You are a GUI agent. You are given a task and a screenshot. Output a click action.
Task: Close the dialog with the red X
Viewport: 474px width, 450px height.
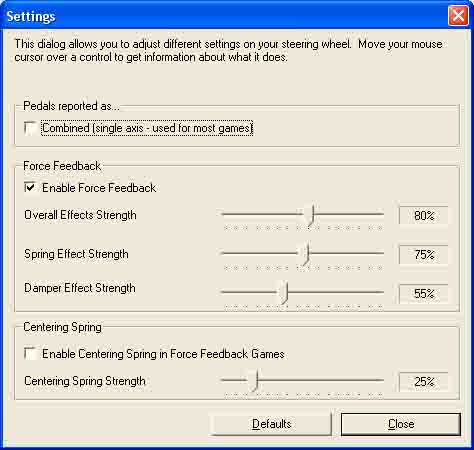pos(458,16)
